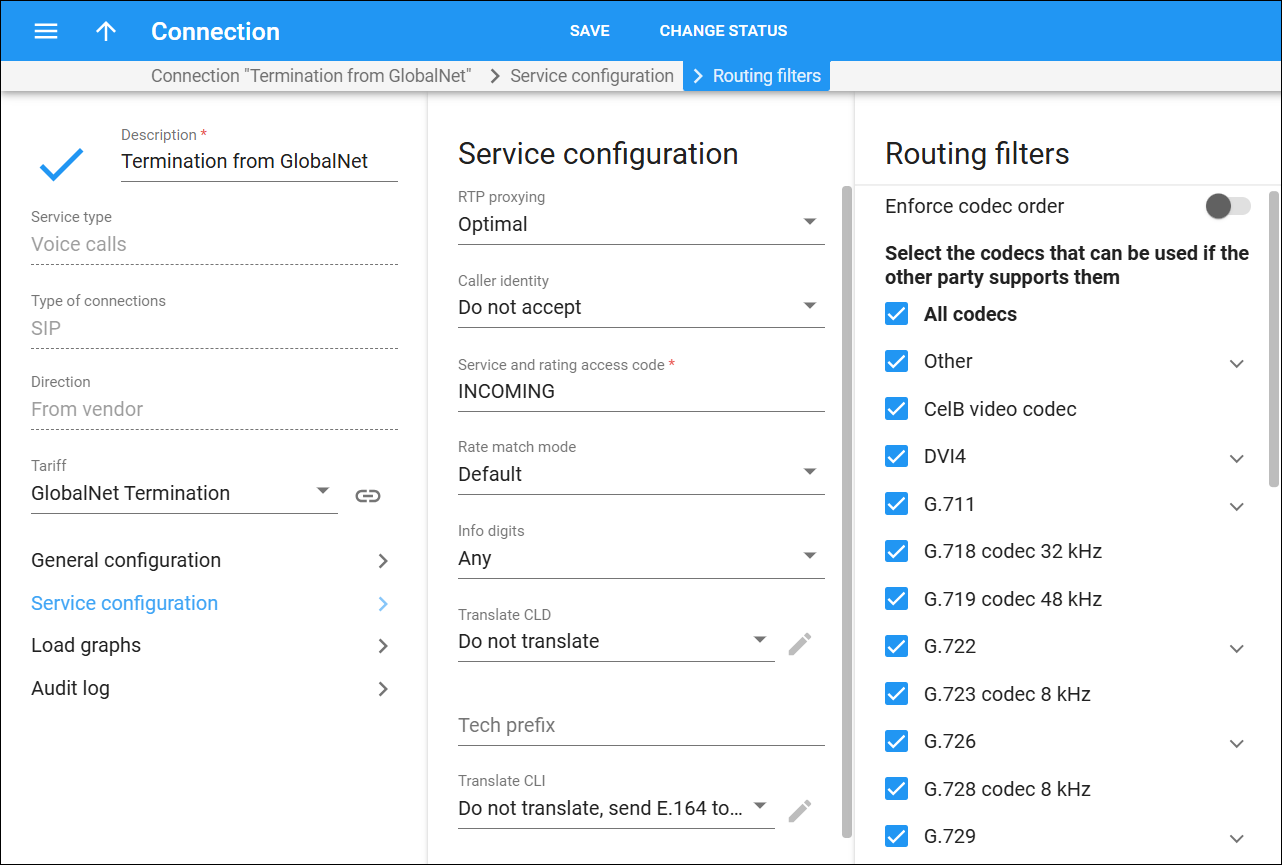Open Rate match mode dropdown

[x=641, y=474]
